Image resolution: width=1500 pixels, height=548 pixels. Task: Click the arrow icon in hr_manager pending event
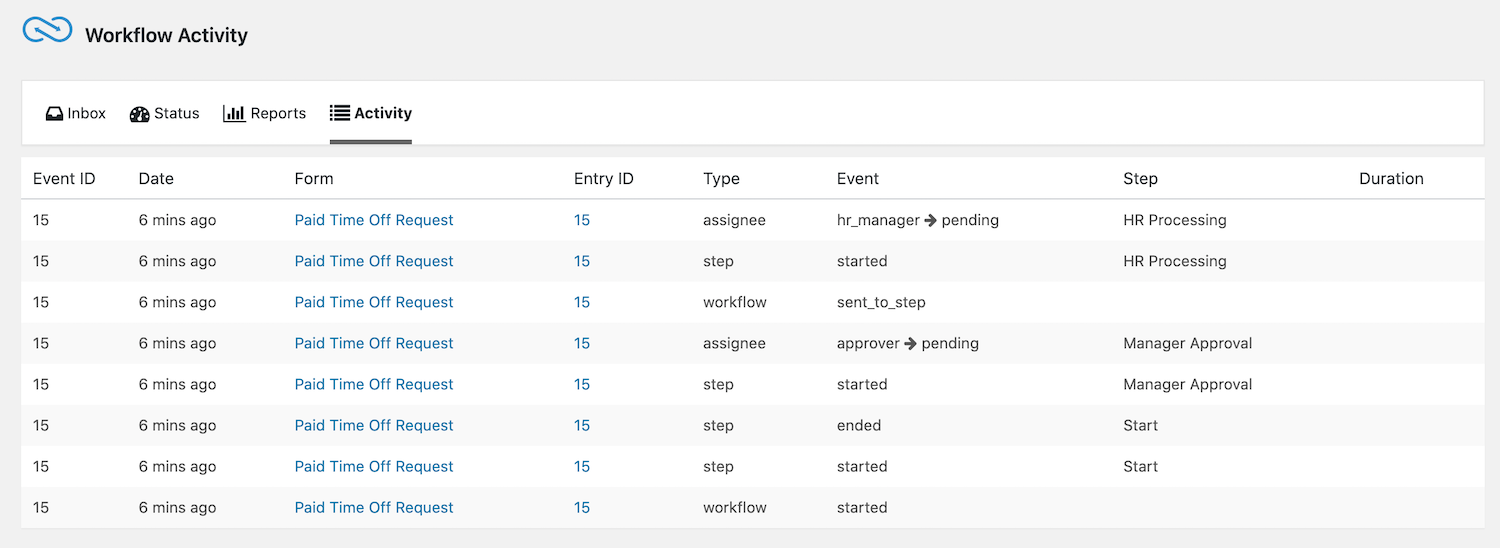(x=930, y=220)
